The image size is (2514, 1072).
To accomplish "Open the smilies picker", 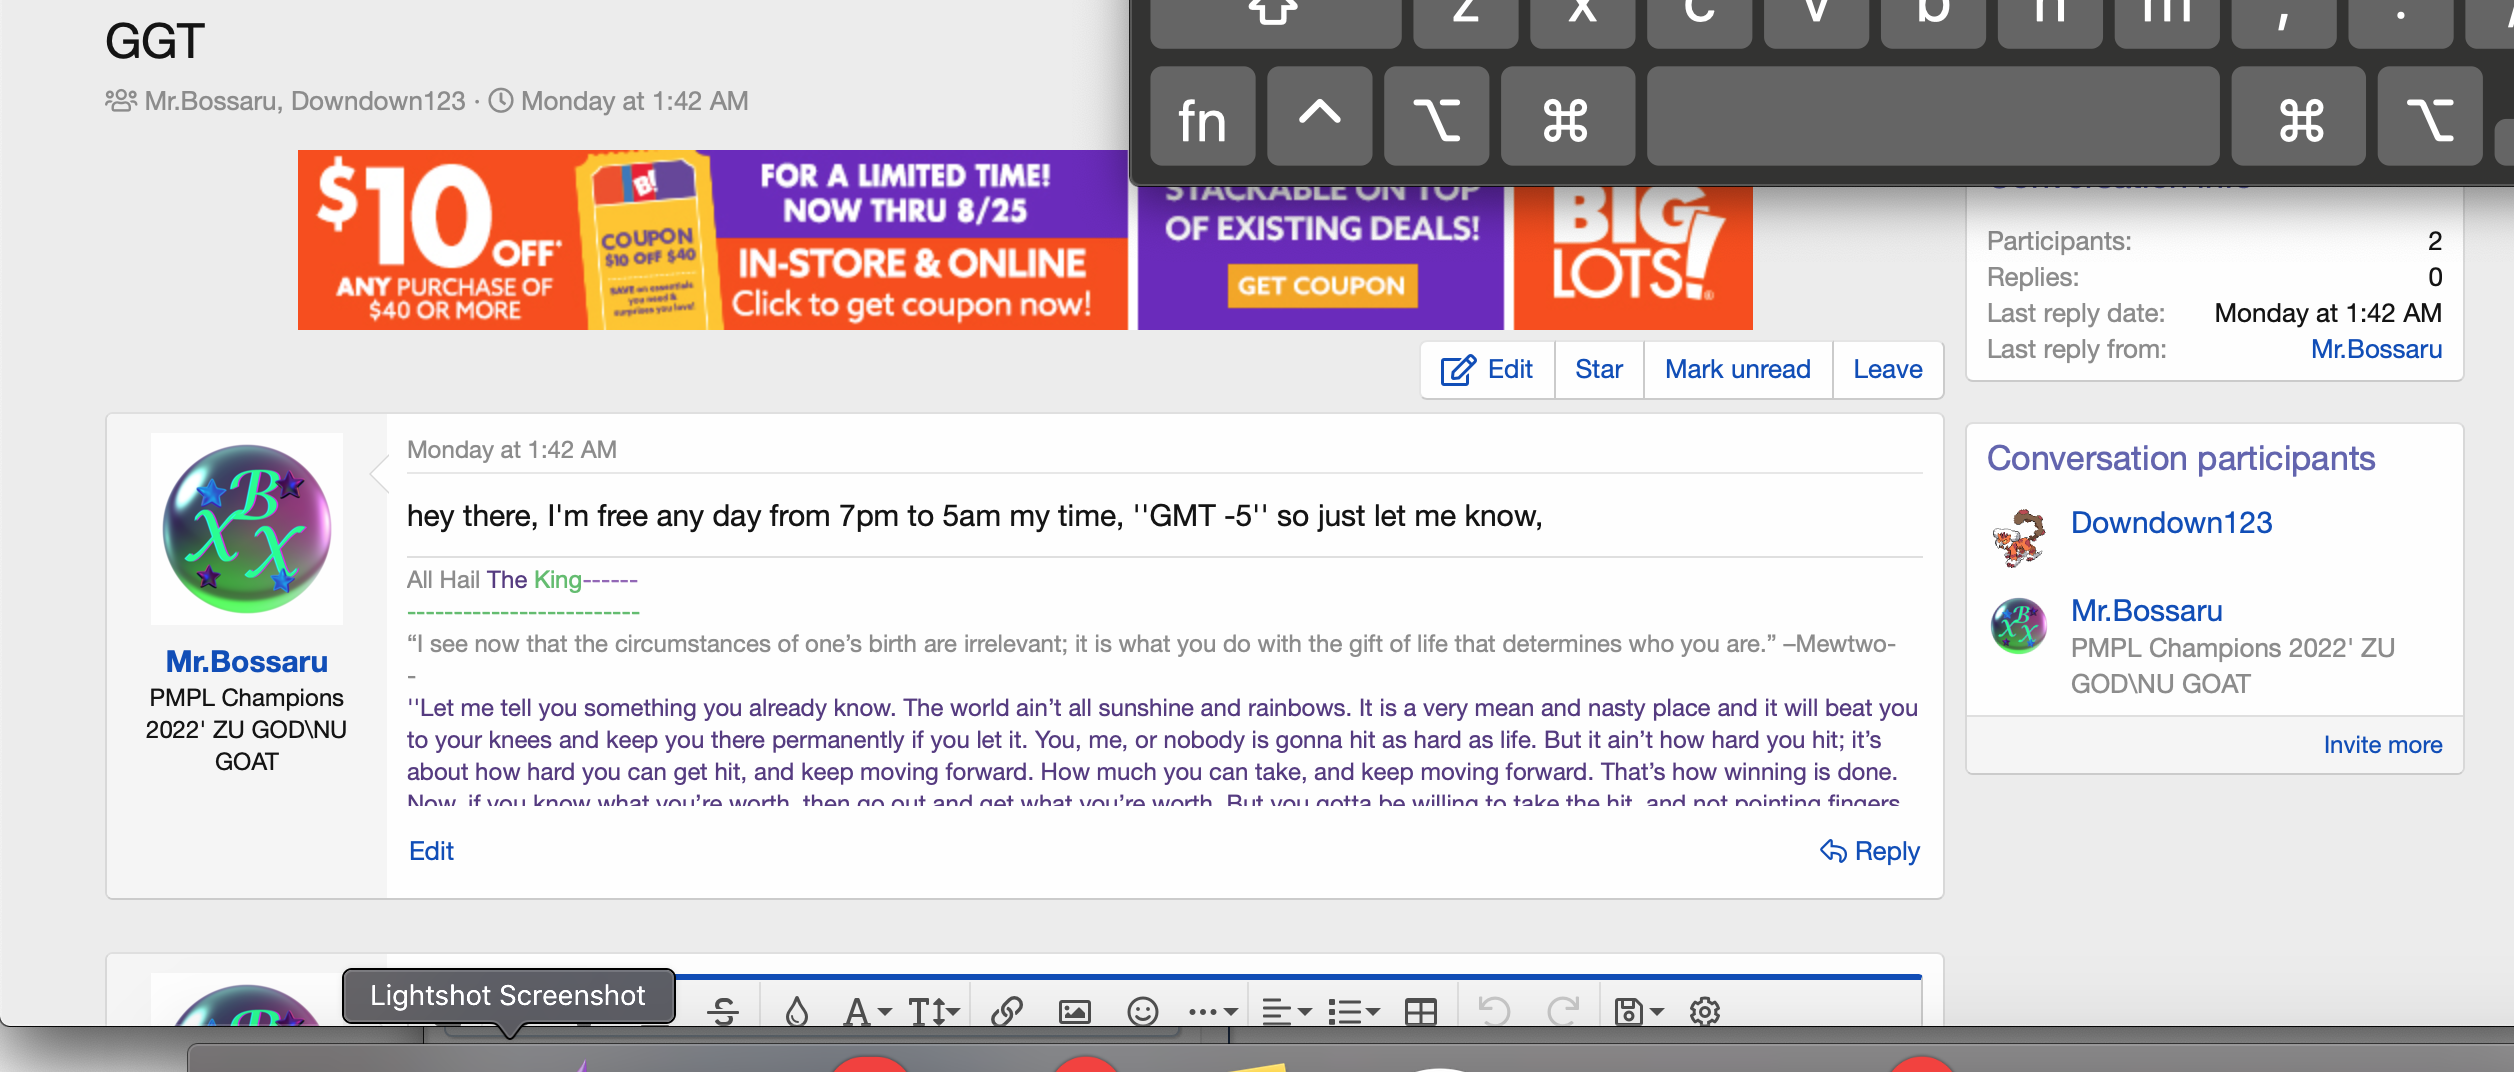I will (x=1142, y=1011).
